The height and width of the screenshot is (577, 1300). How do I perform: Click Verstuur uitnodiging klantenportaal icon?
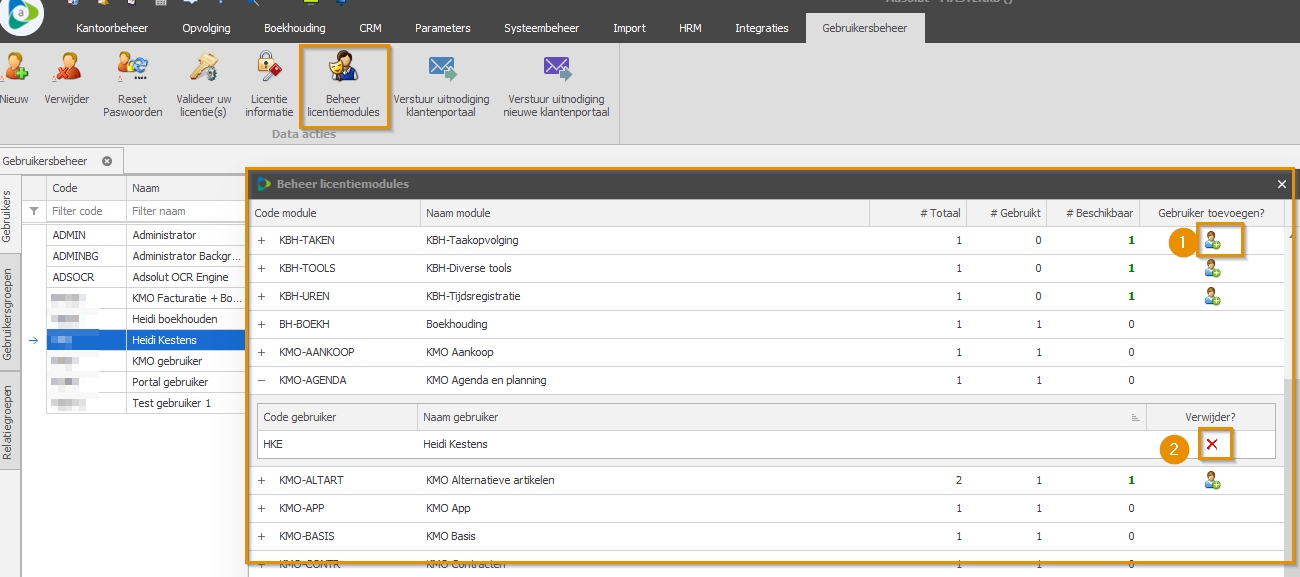441,69
